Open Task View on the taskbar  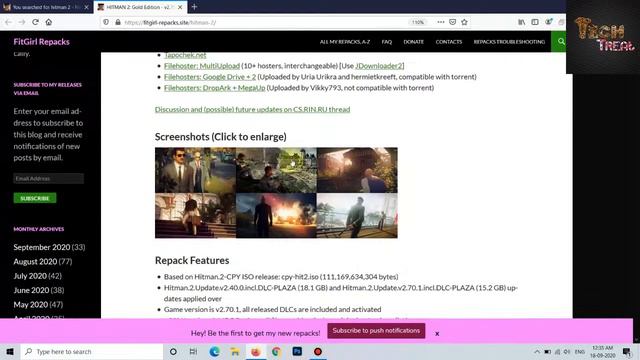(193, 351)
